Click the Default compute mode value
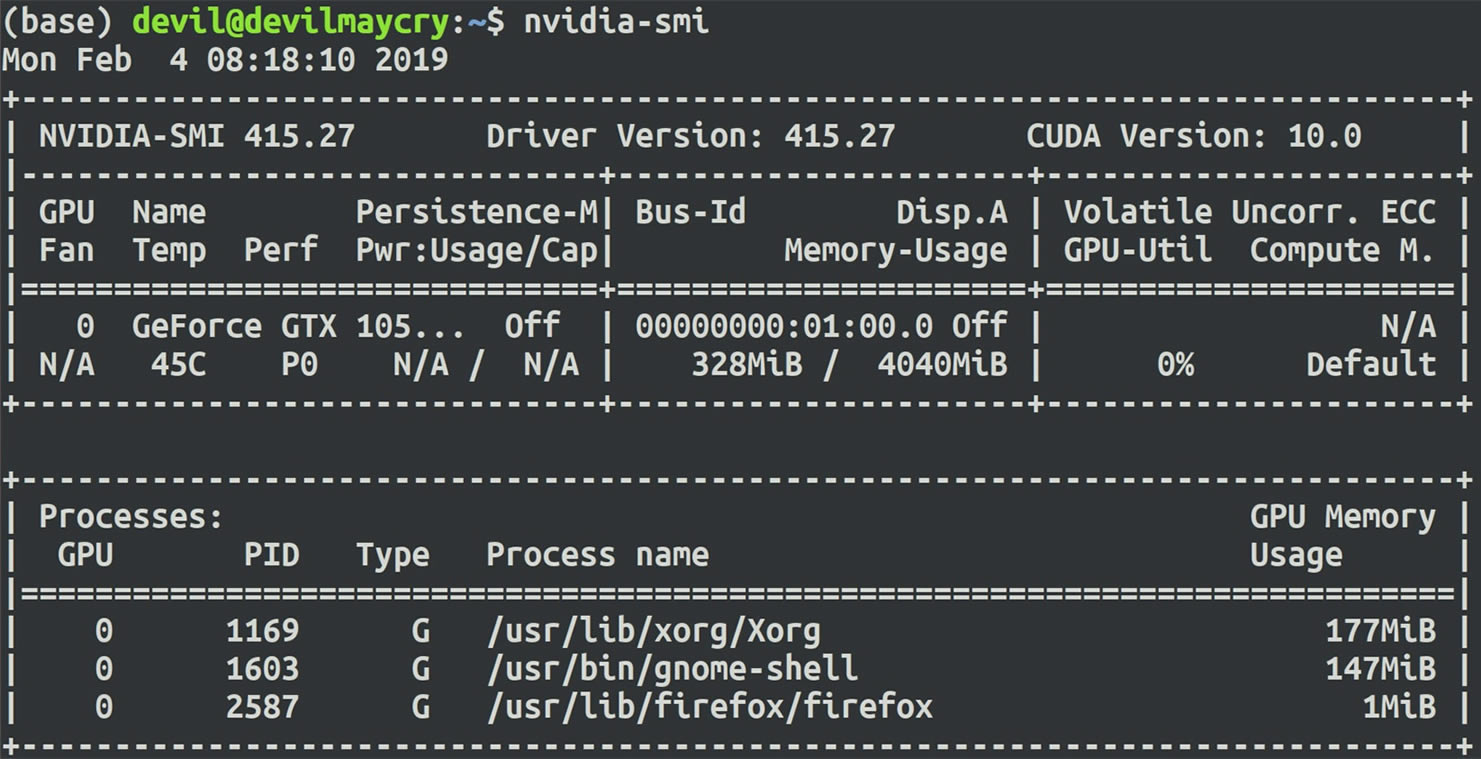The width and height of the screenshot is (1481, 759). click(1370, 365)
